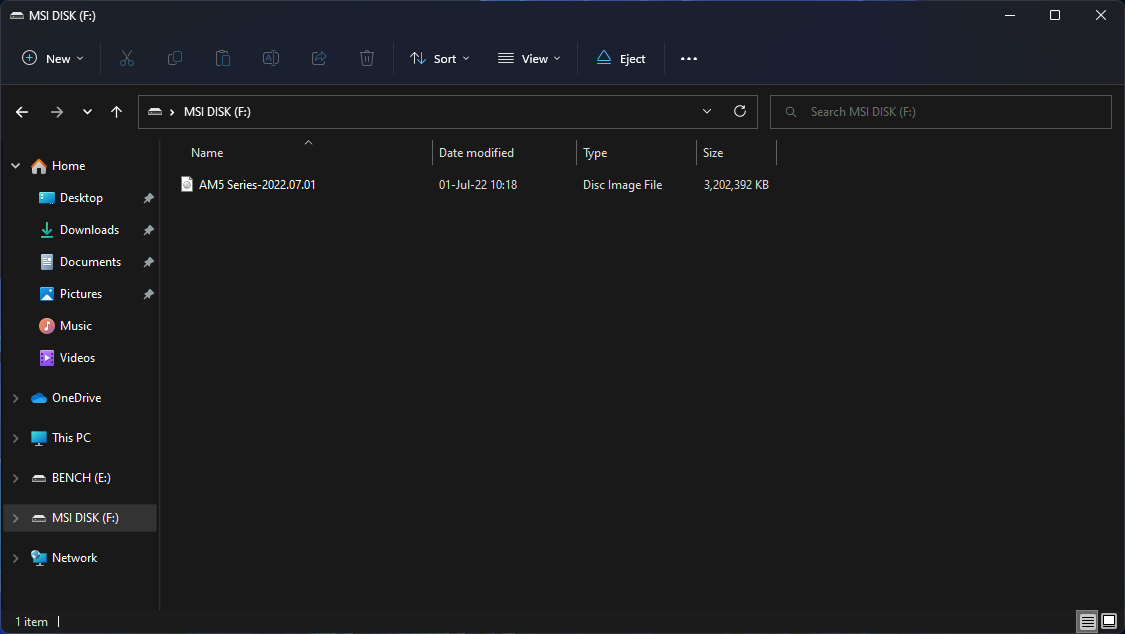Click the search magnifier icon

coord(791,112)
